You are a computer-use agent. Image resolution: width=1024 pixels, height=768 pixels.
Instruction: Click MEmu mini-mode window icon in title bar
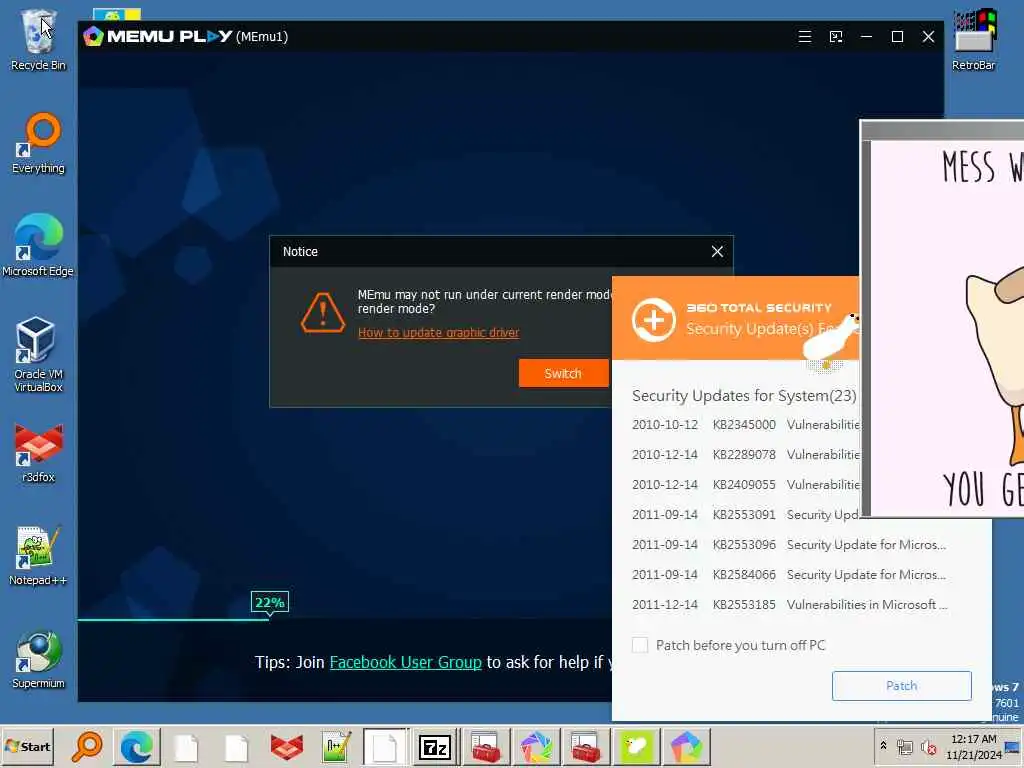click(836, 37)
